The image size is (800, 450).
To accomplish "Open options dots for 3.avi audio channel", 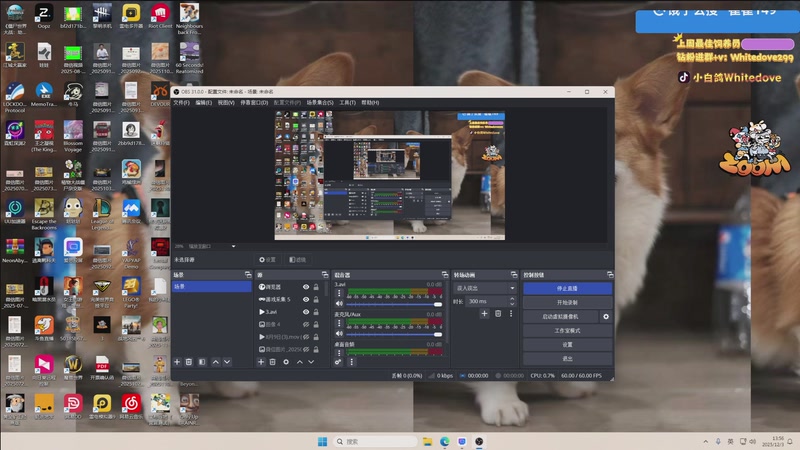I will 339,293.
